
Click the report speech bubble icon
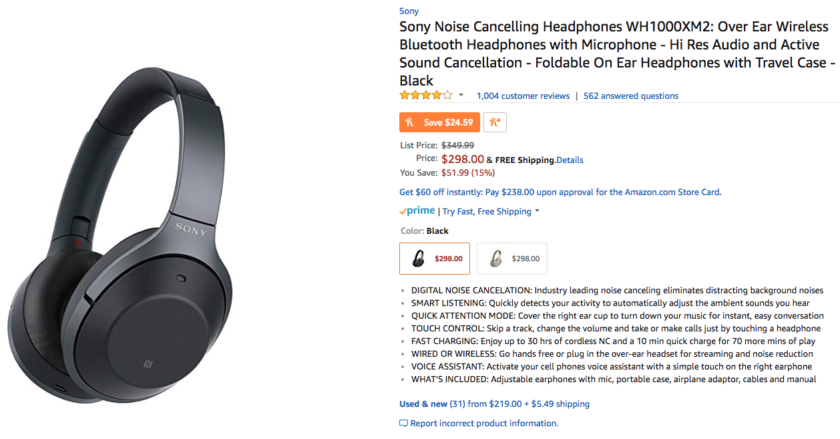(x=403, y=424)
